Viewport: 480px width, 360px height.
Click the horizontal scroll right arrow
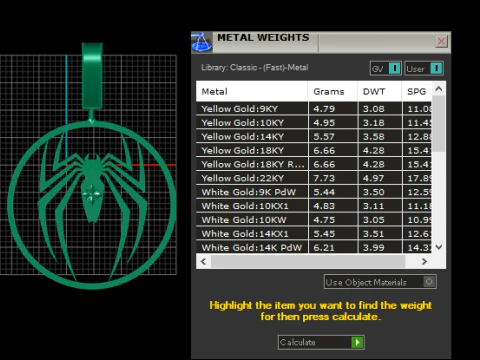point(424,262)
